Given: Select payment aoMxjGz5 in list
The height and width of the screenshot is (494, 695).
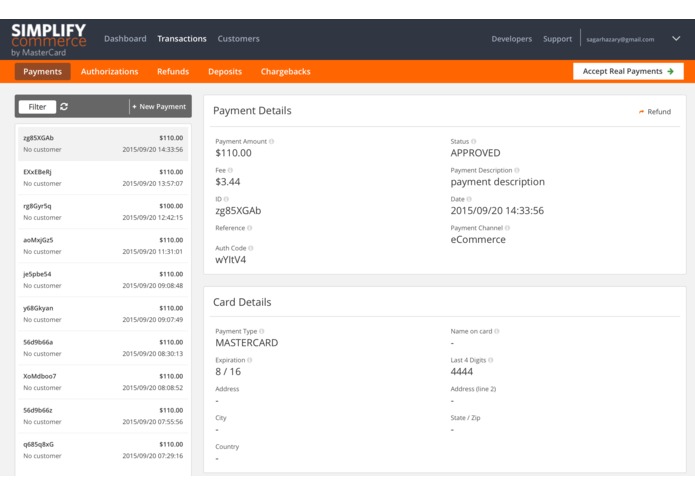Looking at the screenshot, I should pos(103,246).
